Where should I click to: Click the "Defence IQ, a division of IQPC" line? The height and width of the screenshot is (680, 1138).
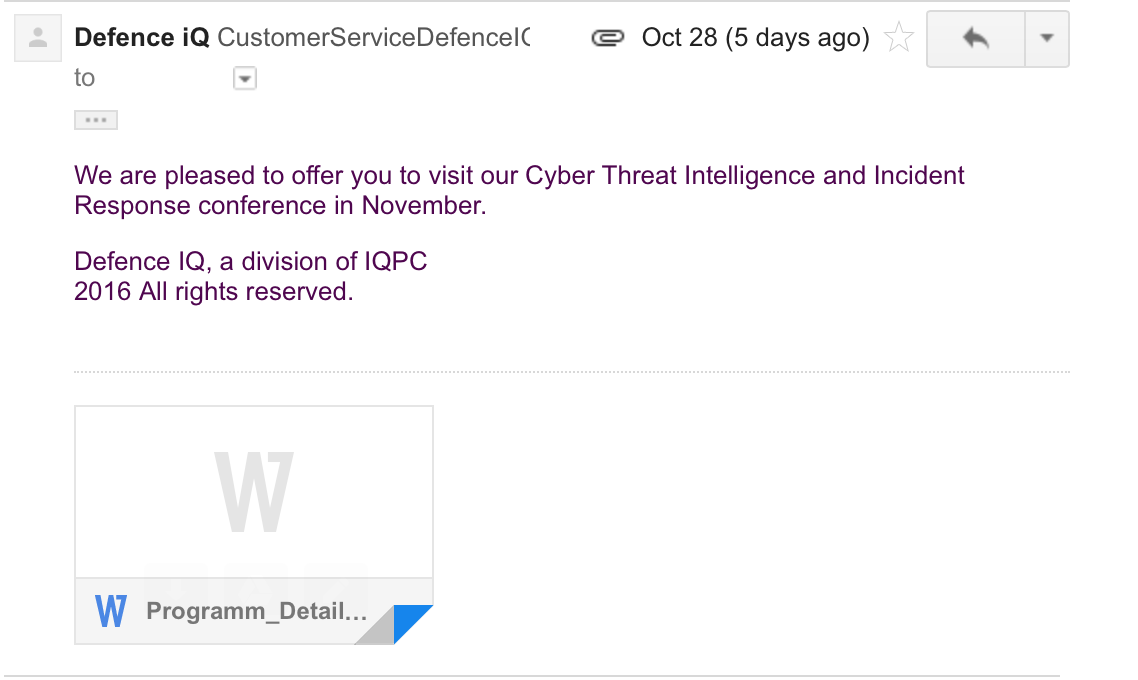coord(251,262)
